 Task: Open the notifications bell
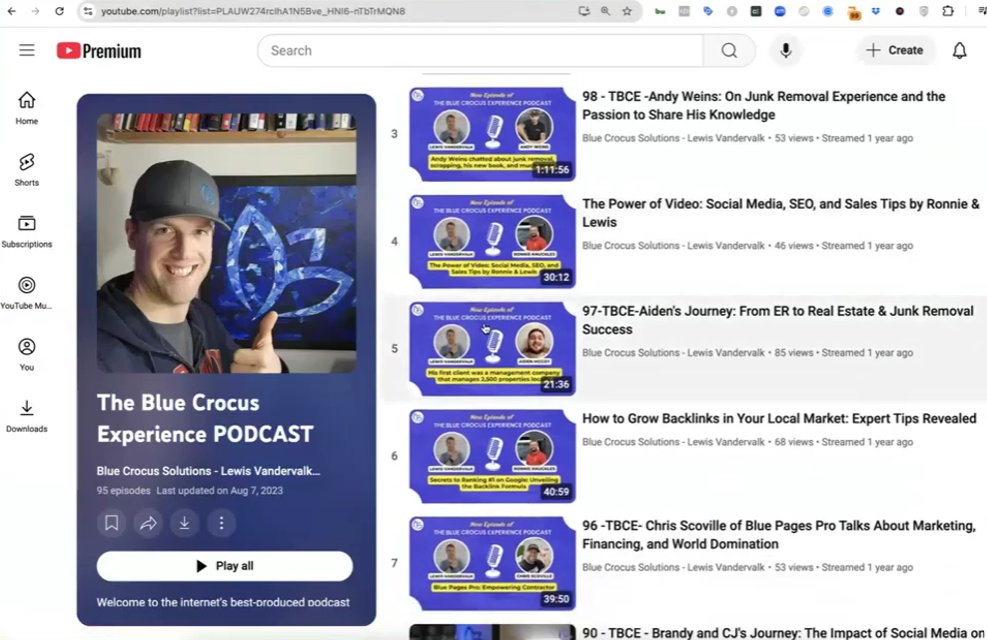[959, 50]
